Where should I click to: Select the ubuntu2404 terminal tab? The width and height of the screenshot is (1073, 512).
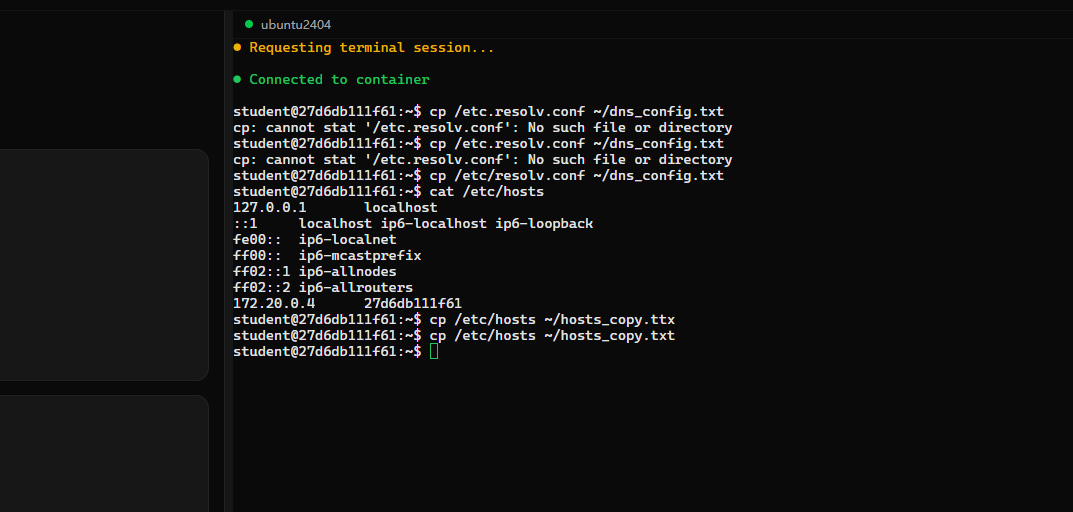pyautogui.click(x=288, y=25)
